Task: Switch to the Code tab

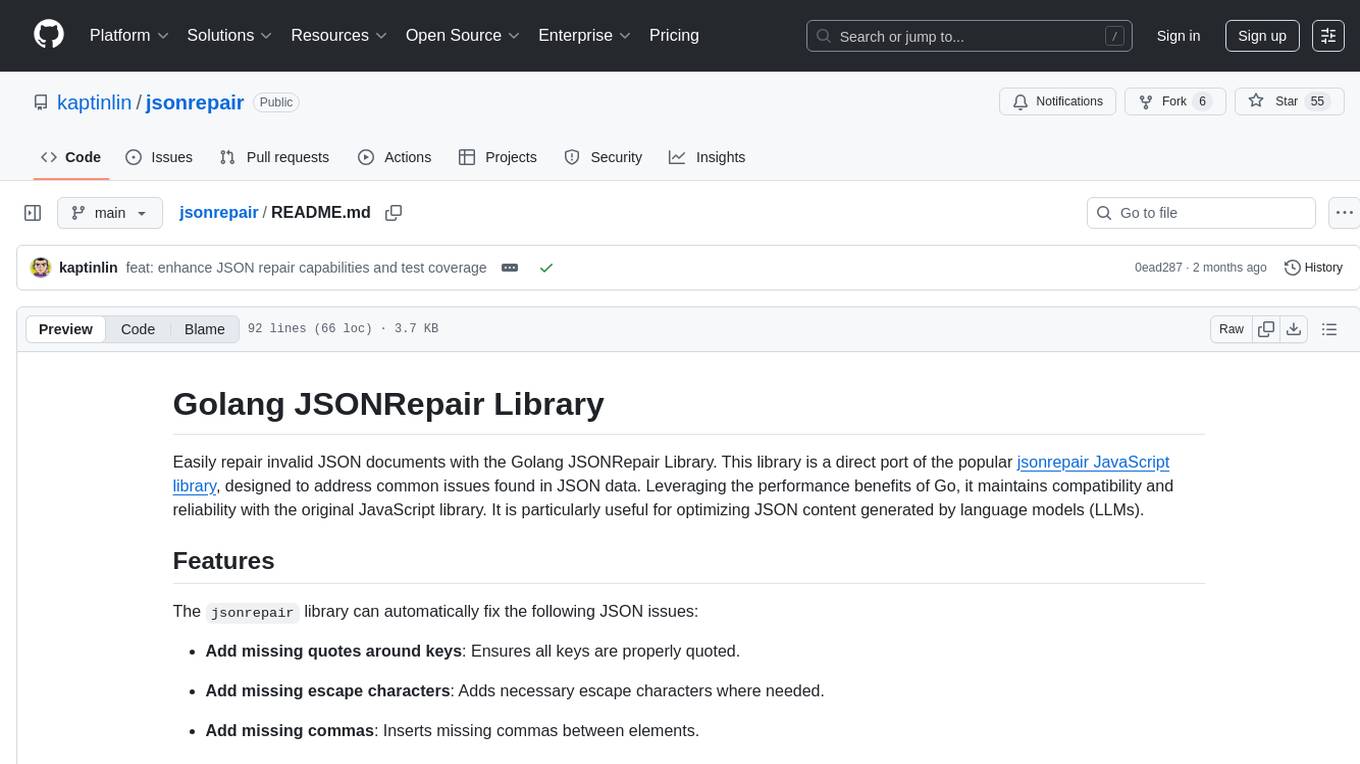Action: (71, 157)
